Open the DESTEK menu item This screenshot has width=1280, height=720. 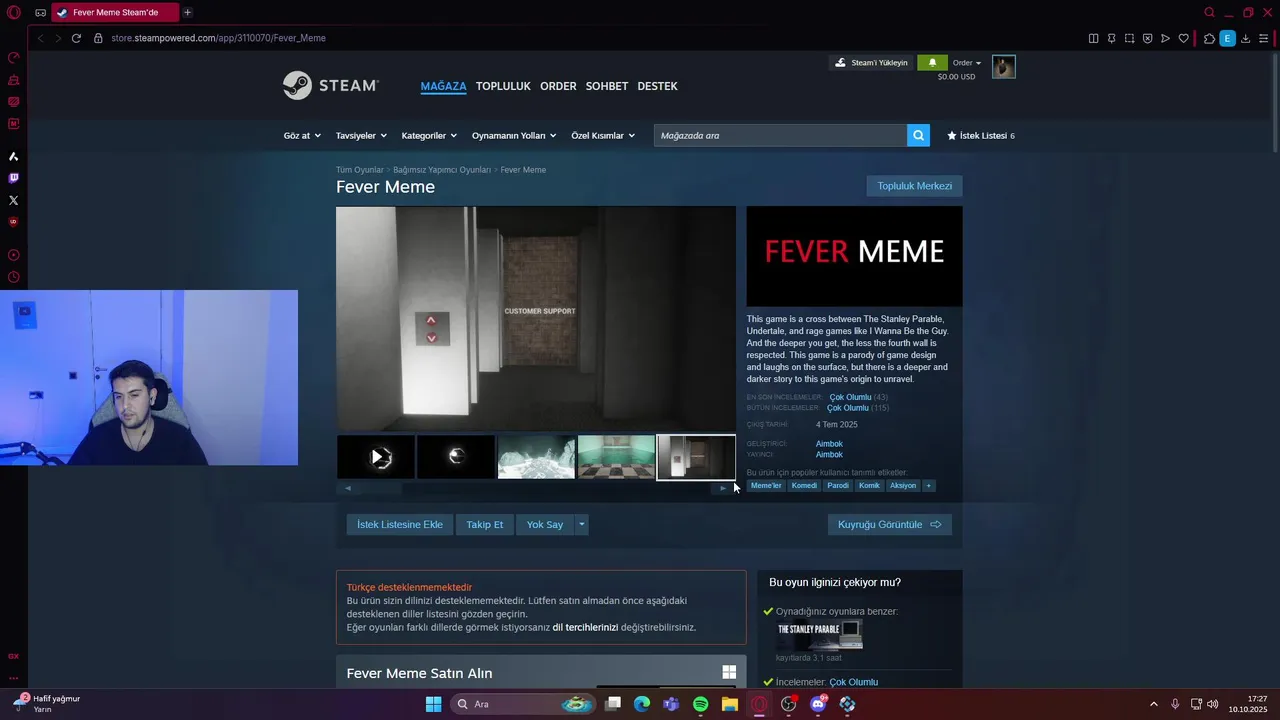tap(657, 86)
